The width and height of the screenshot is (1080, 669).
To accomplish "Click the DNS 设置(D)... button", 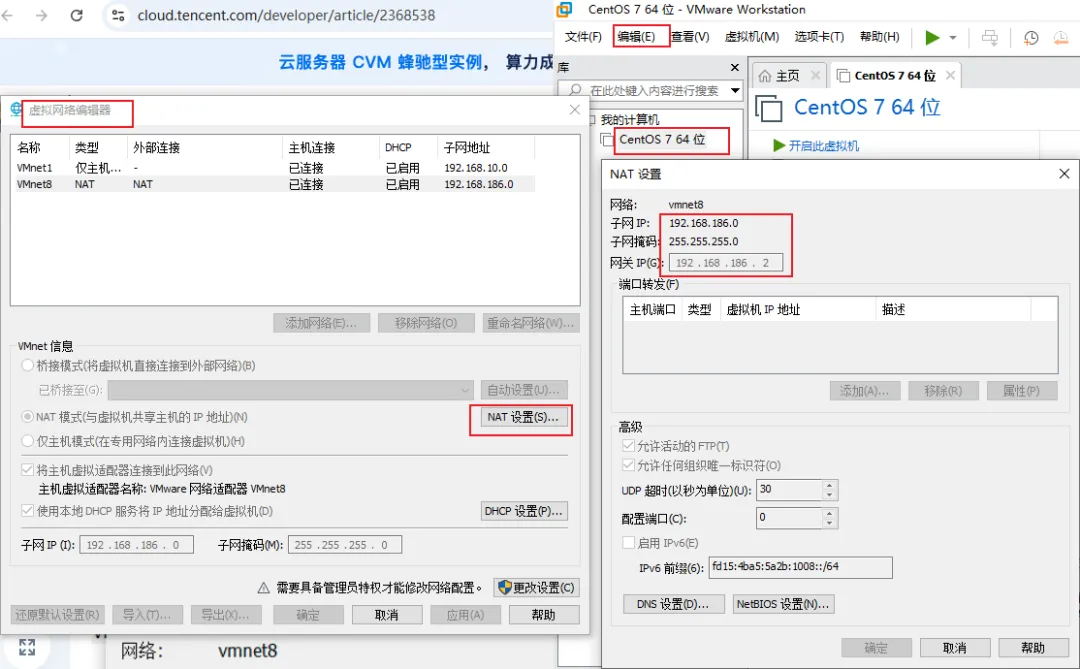I will tap(673, 604).
